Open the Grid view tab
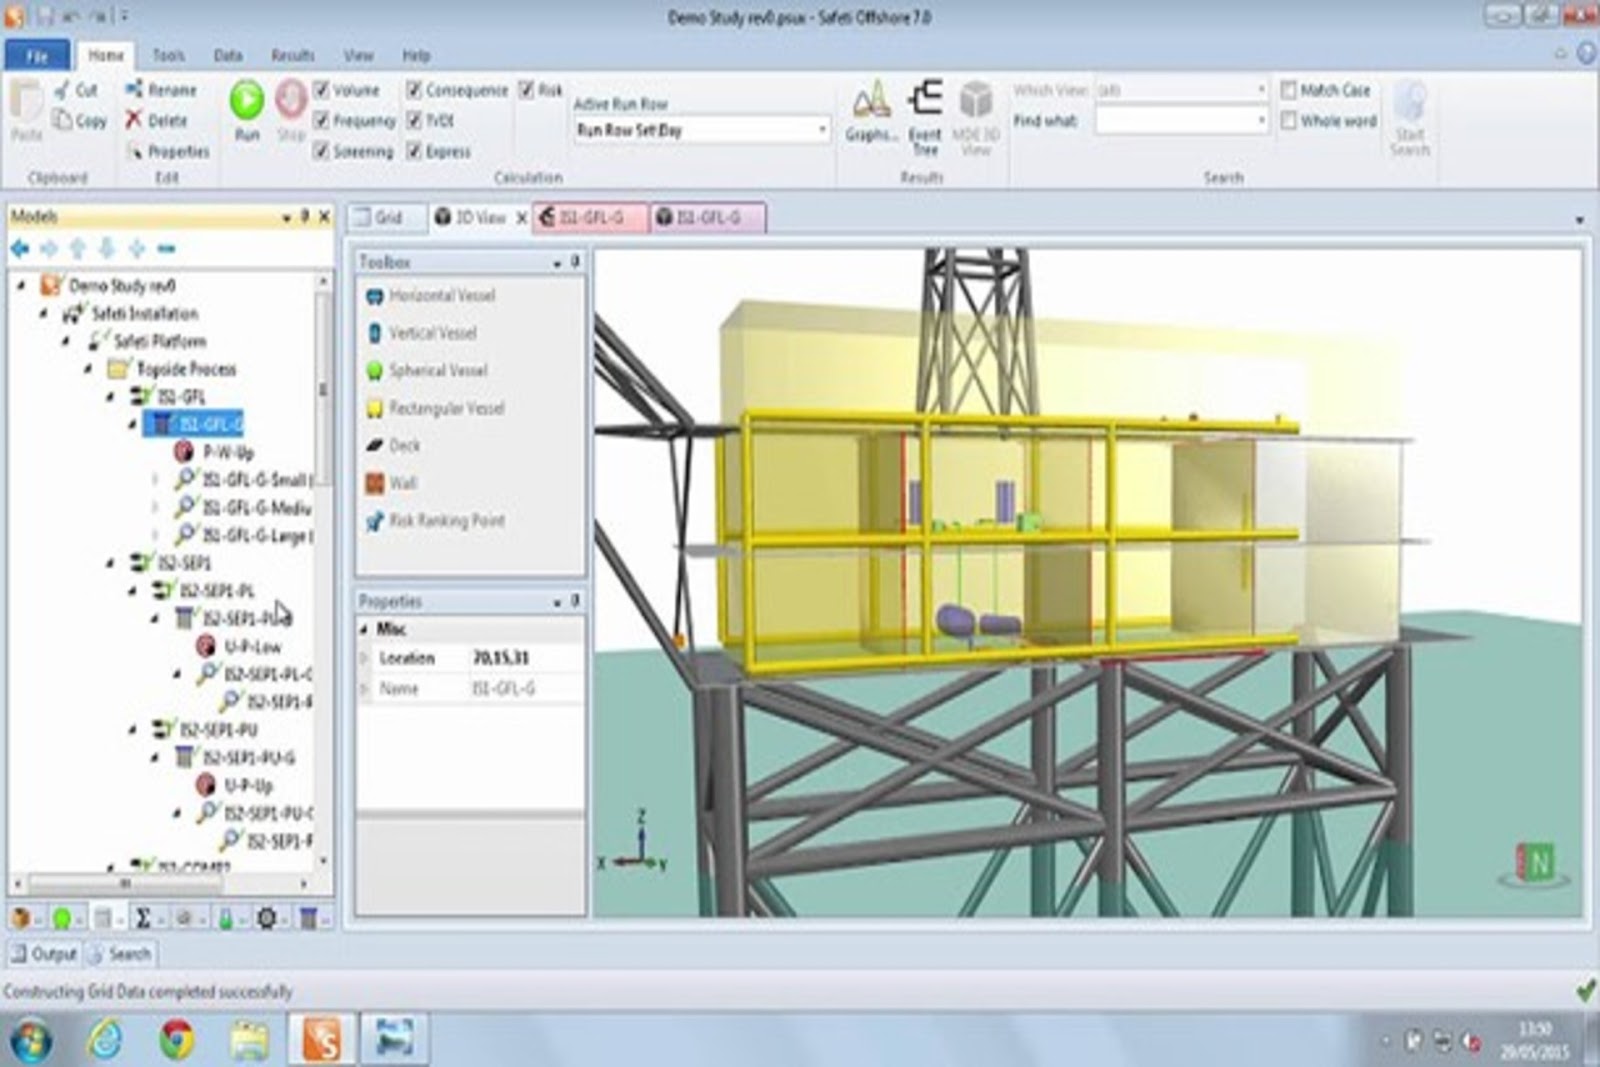1600x1067 pixels. [387, 217]
